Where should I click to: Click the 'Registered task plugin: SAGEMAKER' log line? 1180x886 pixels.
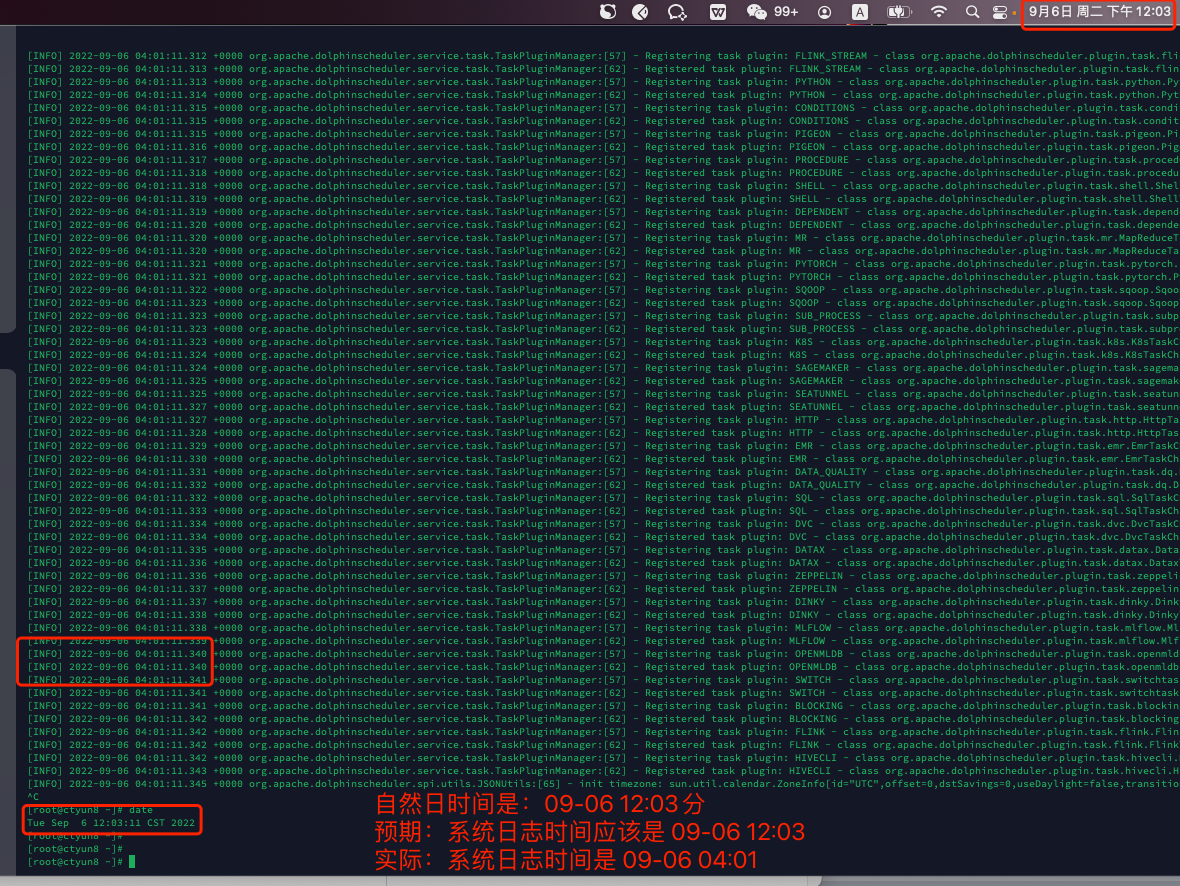(x=604, y=381)
